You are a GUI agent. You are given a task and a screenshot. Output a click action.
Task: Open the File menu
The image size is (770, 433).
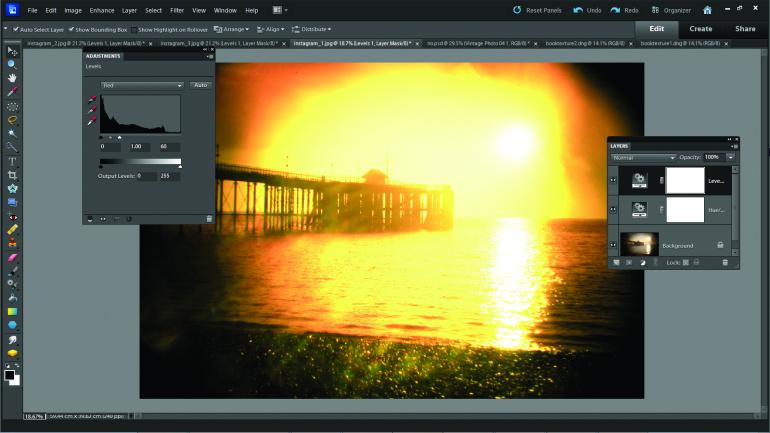pyautogui.click(x=32, y=10)
